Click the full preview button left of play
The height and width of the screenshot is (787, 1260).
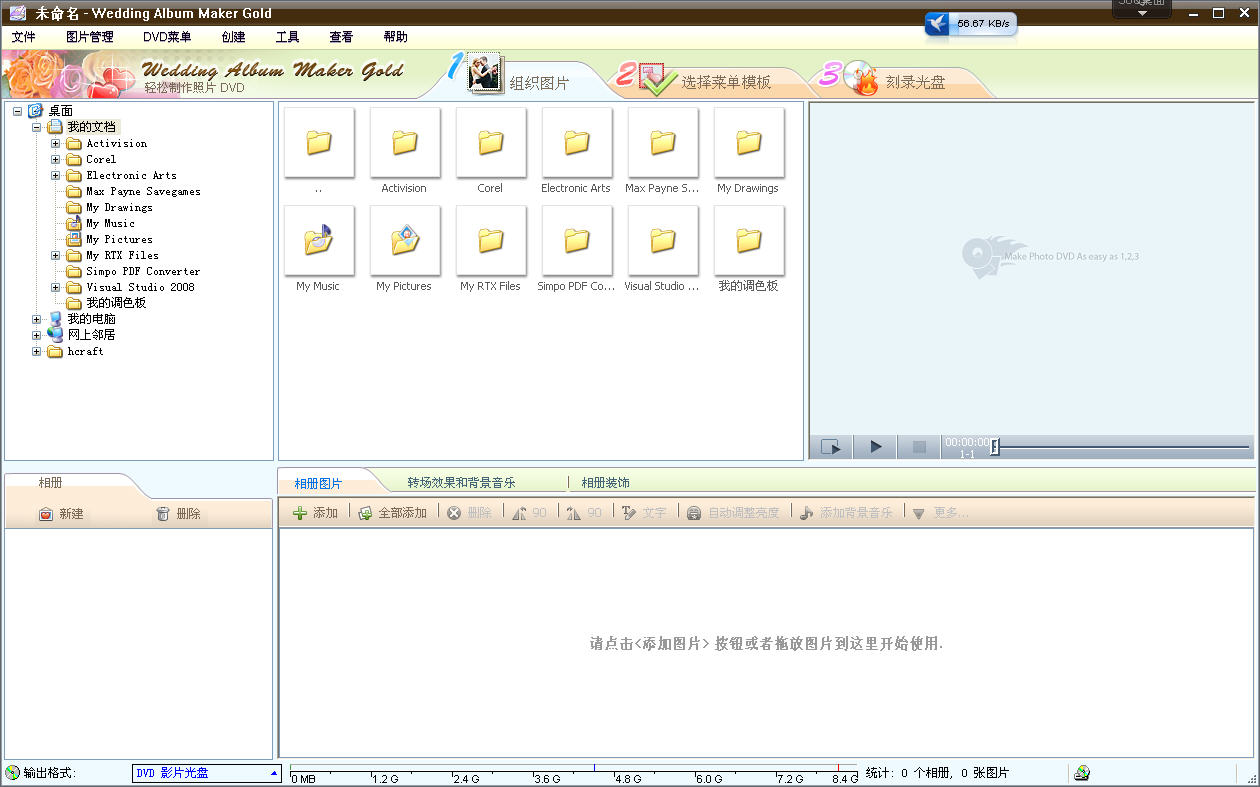[x=831, y=447]
